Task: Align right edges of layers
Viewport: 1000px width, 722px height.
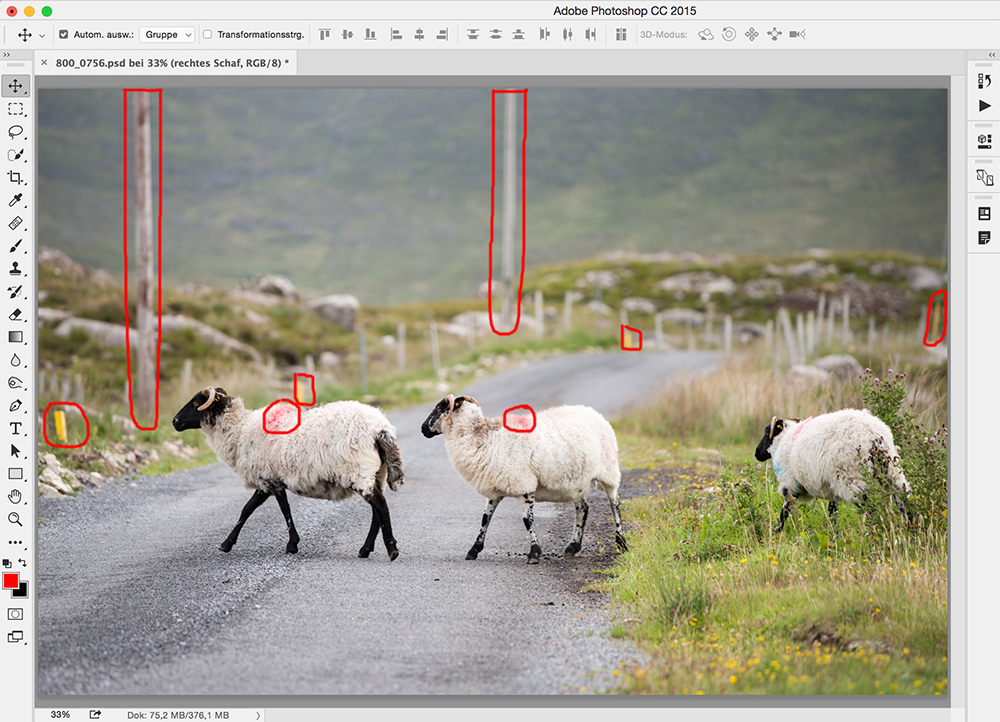Action: point(442,34)
